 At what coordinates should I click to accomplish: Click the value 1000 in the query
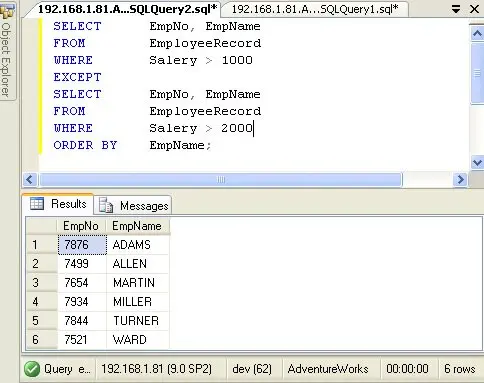(237, 60)
